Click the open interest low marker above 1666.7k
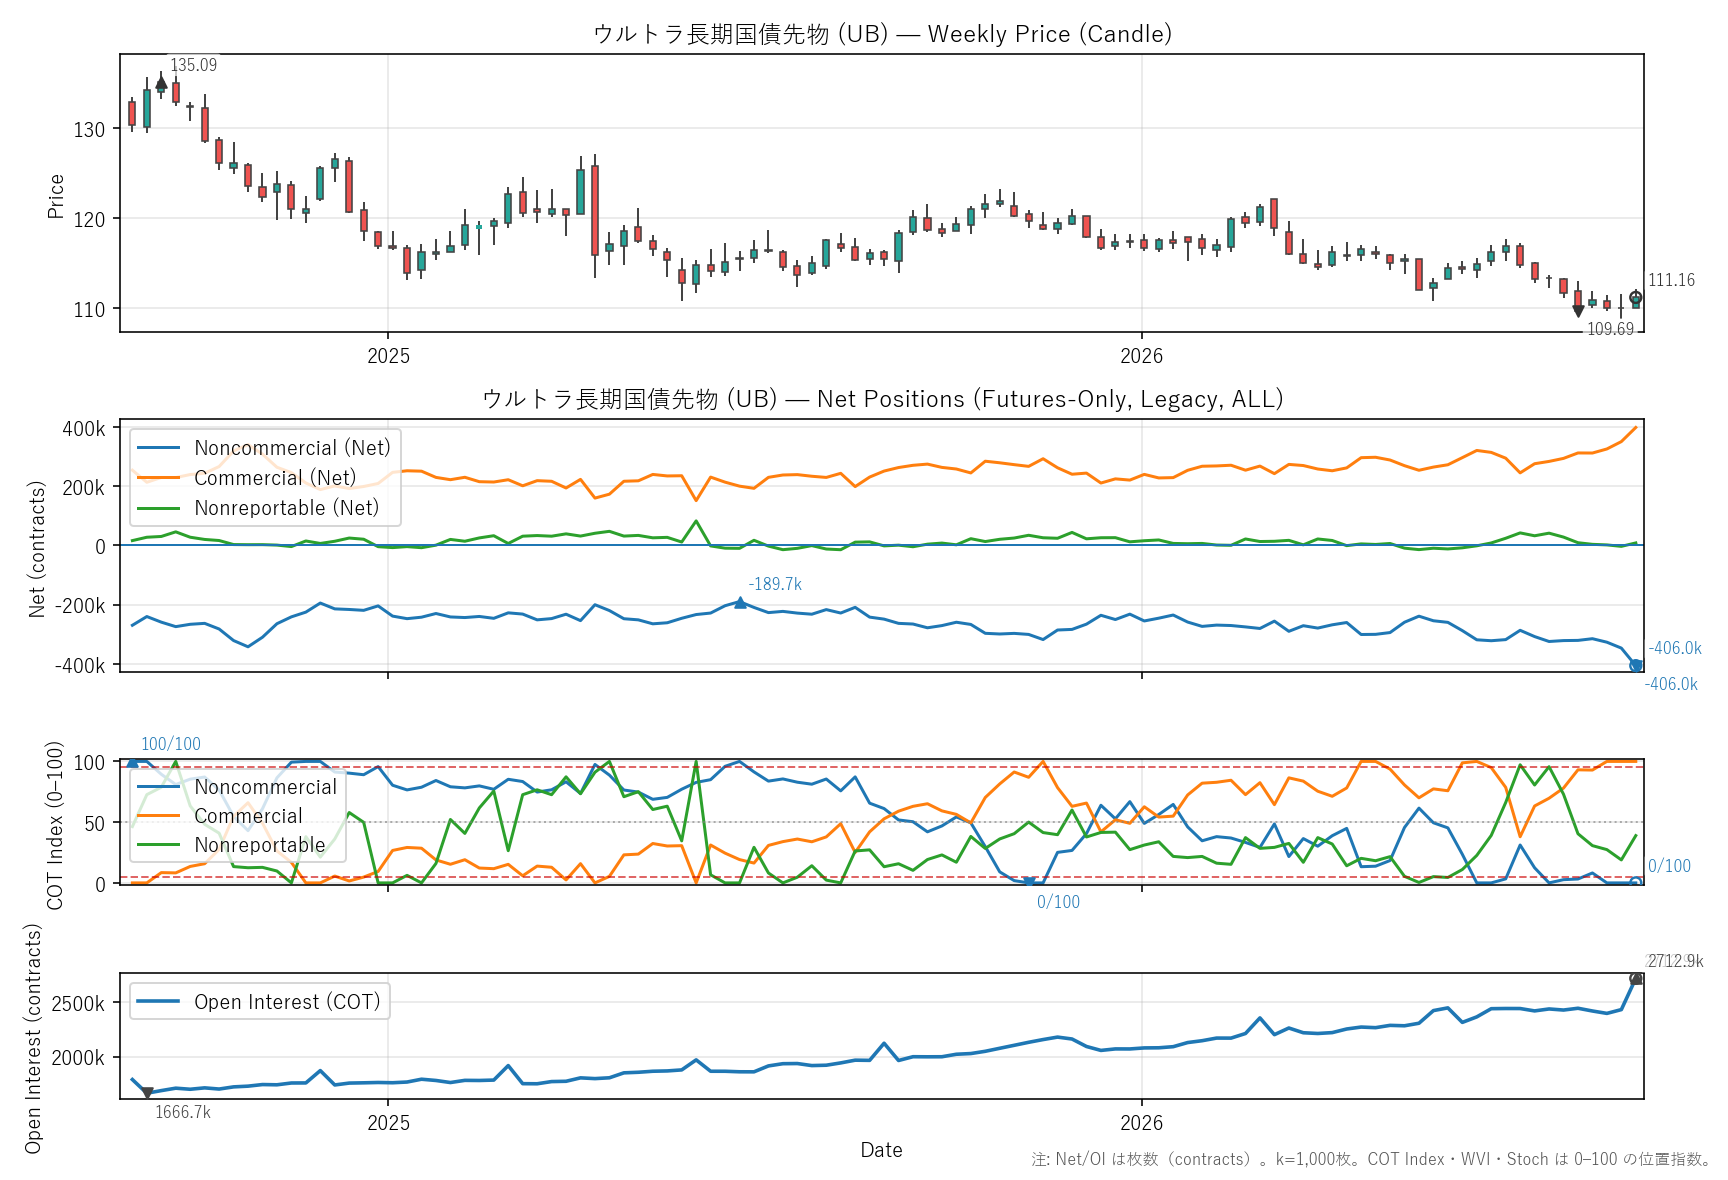 coord(147,1093)
